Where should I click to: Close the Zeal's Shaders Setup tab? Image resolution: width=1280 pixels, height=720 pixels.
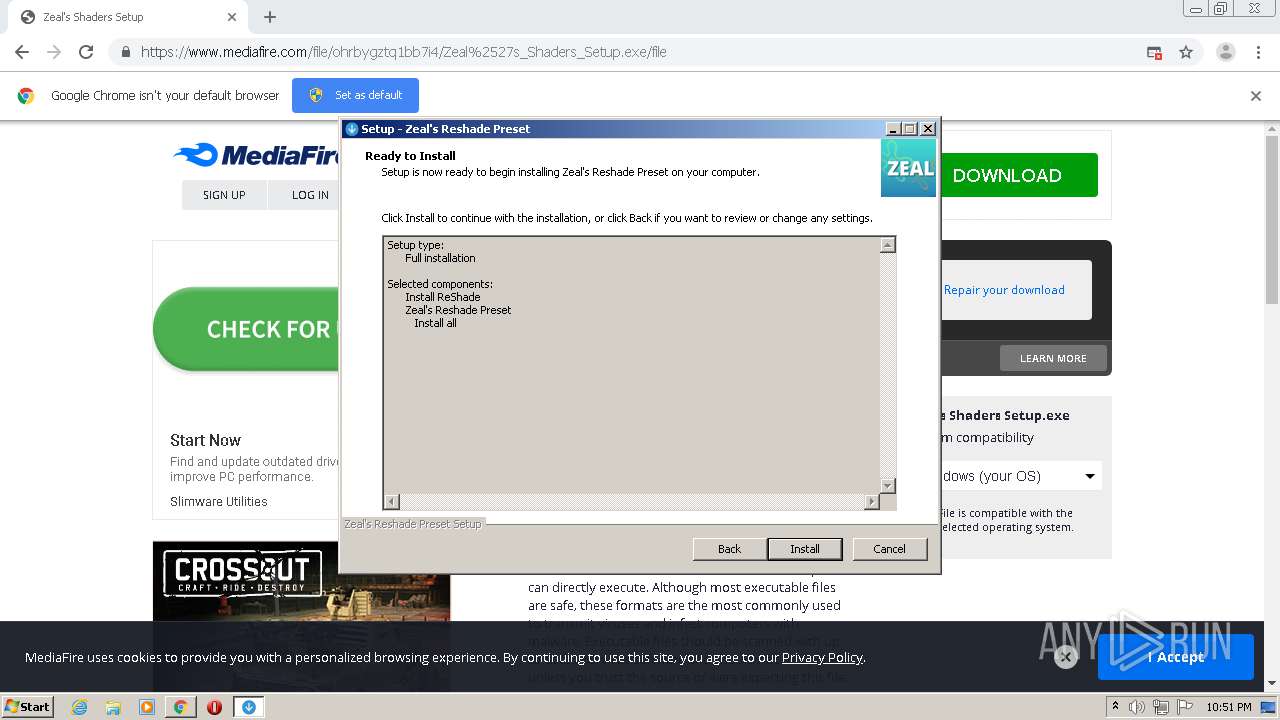click(x=232, y=17)
